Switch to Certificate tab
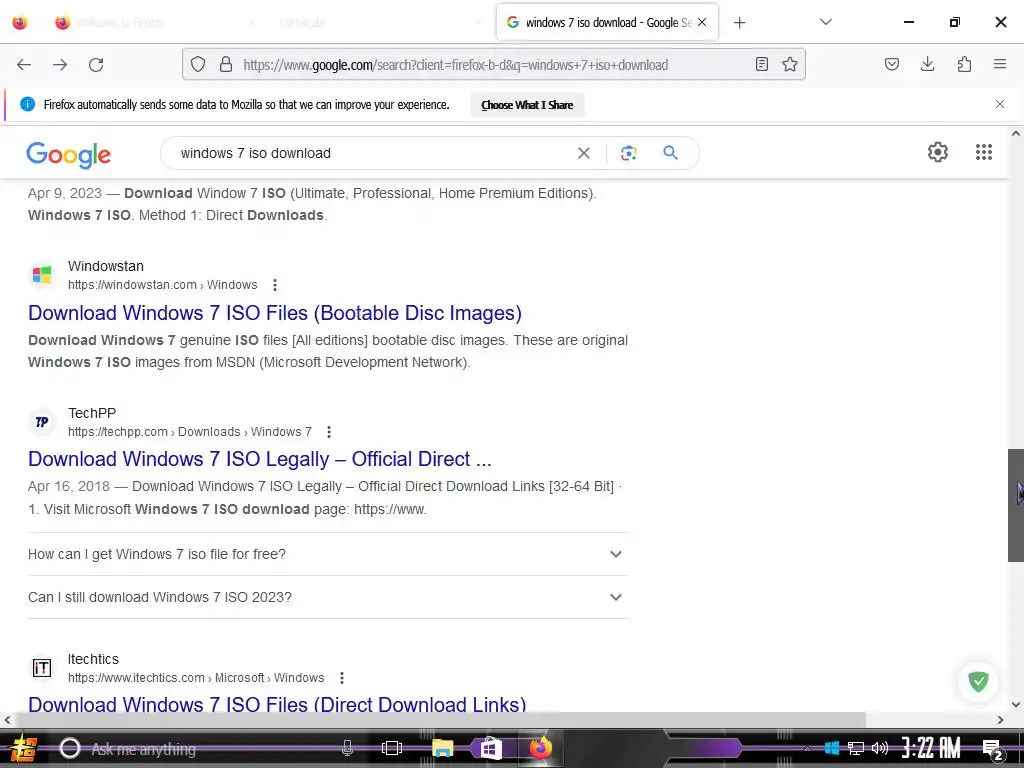1024x768 pixels. (377, 23)
